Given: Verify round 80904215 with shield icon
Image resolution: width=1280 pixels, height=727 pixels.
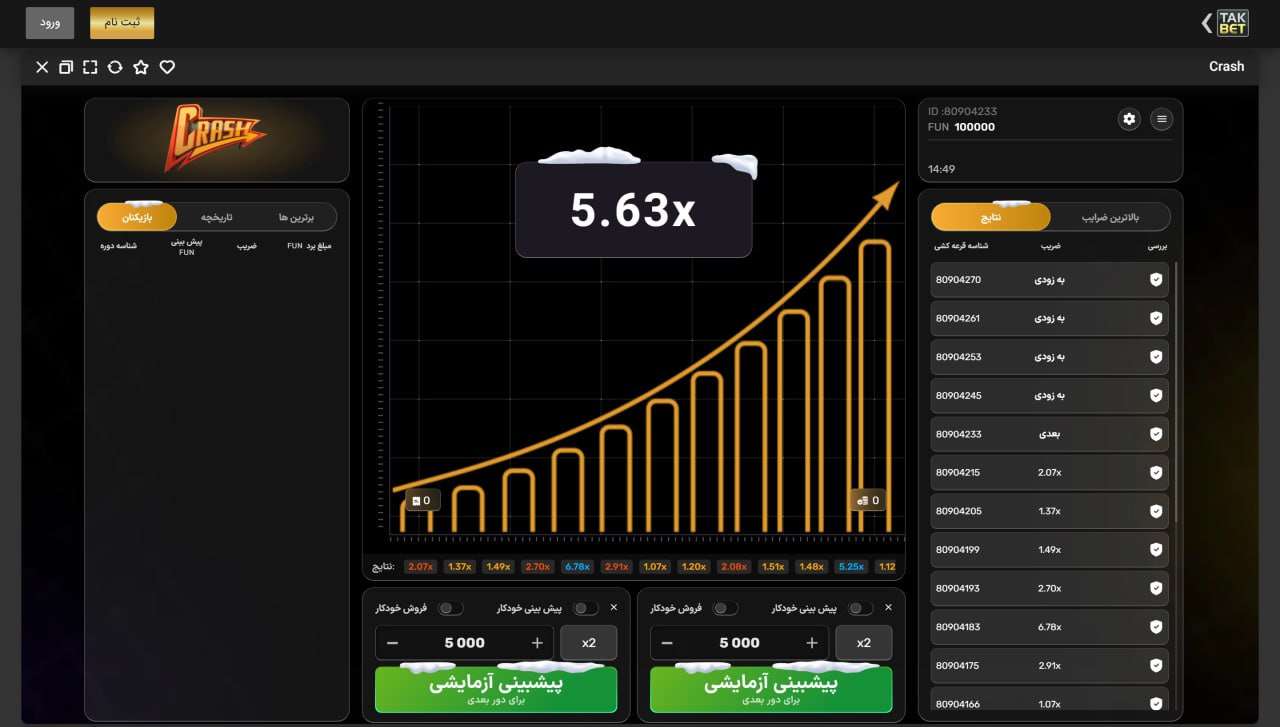Looking at the screenshot, I should tap(1156, 473).
